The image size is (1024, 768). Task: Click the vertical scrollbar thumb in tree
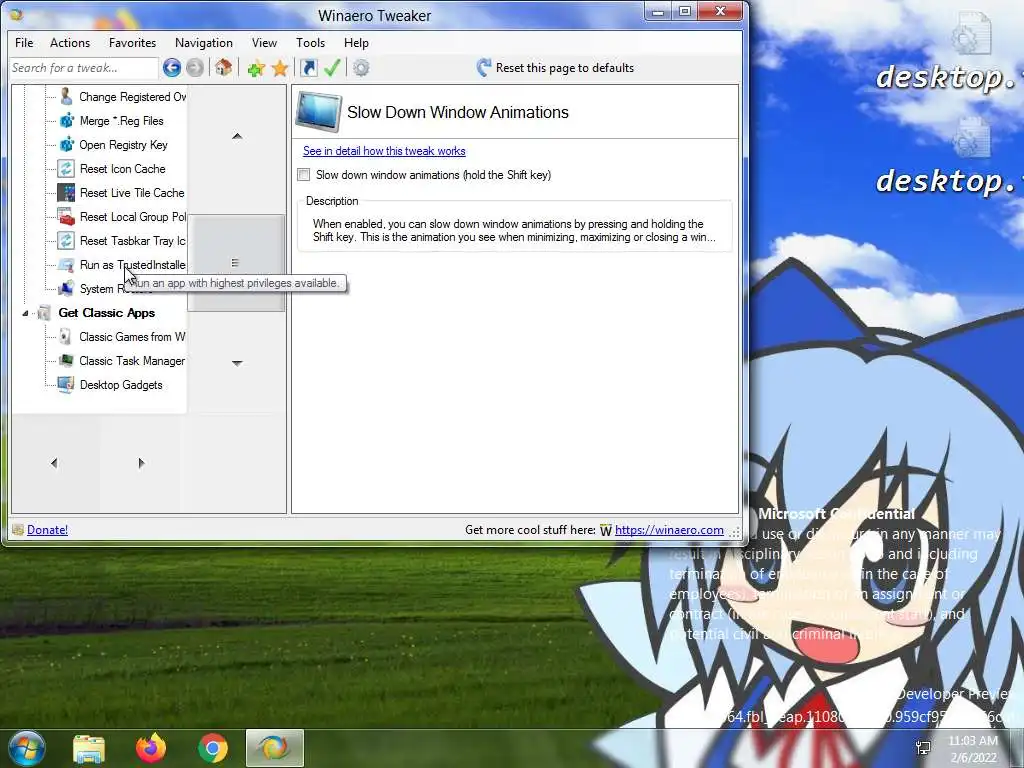point(236,263)
